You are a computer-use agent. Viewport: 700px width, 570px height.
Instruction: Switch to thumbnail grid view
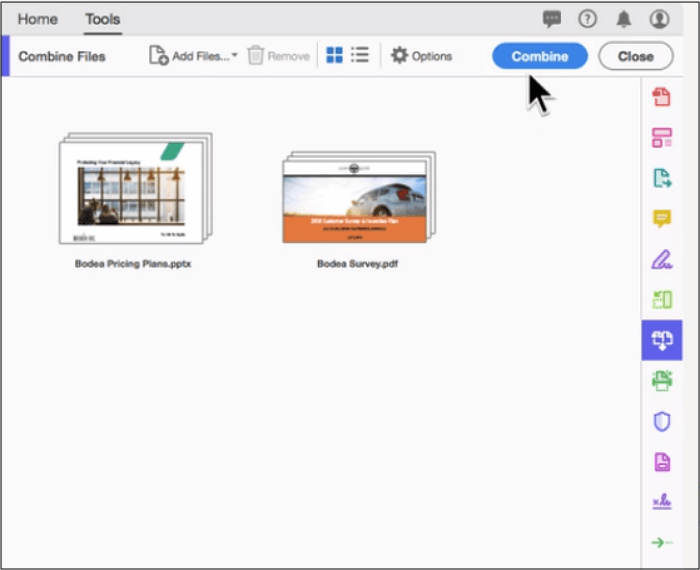tap(334, 55)
